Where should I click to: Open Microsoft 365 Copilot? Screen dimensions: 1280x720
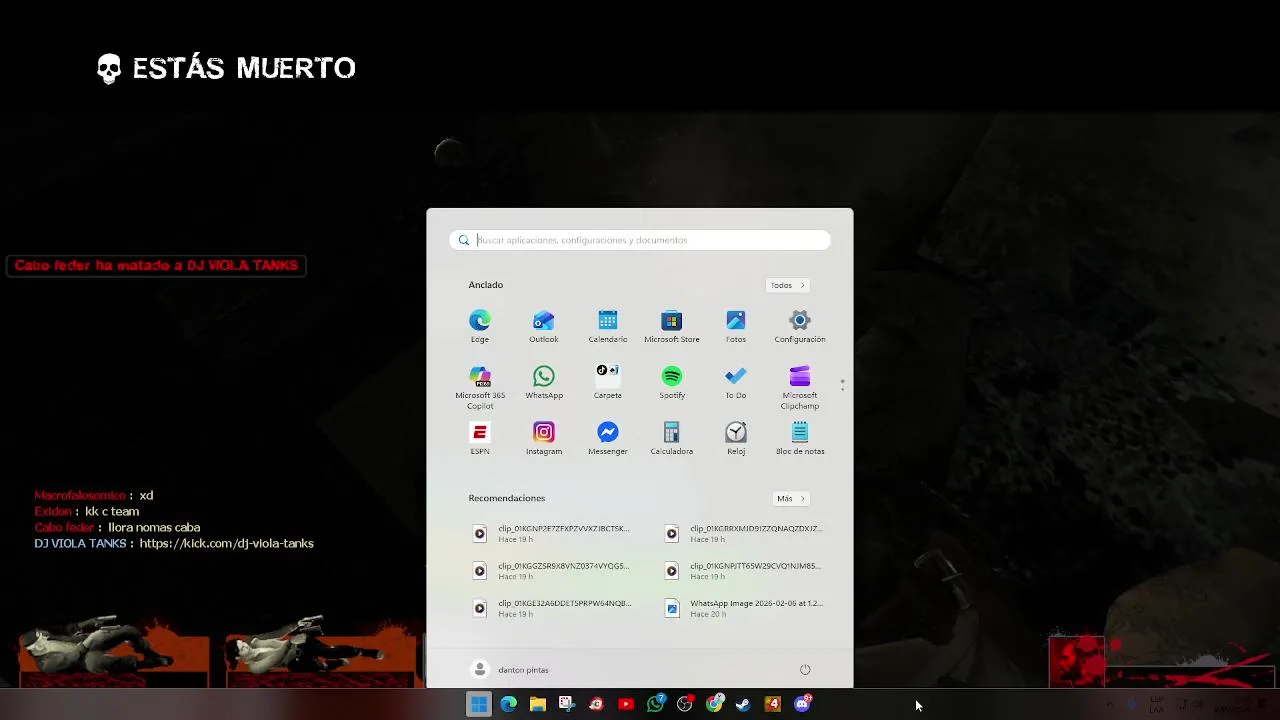coord(480,387)
